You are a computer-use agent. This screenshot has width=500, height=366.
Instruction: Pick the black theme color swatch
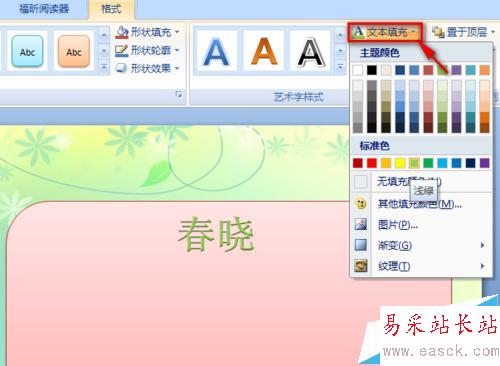tap(372, 70)
